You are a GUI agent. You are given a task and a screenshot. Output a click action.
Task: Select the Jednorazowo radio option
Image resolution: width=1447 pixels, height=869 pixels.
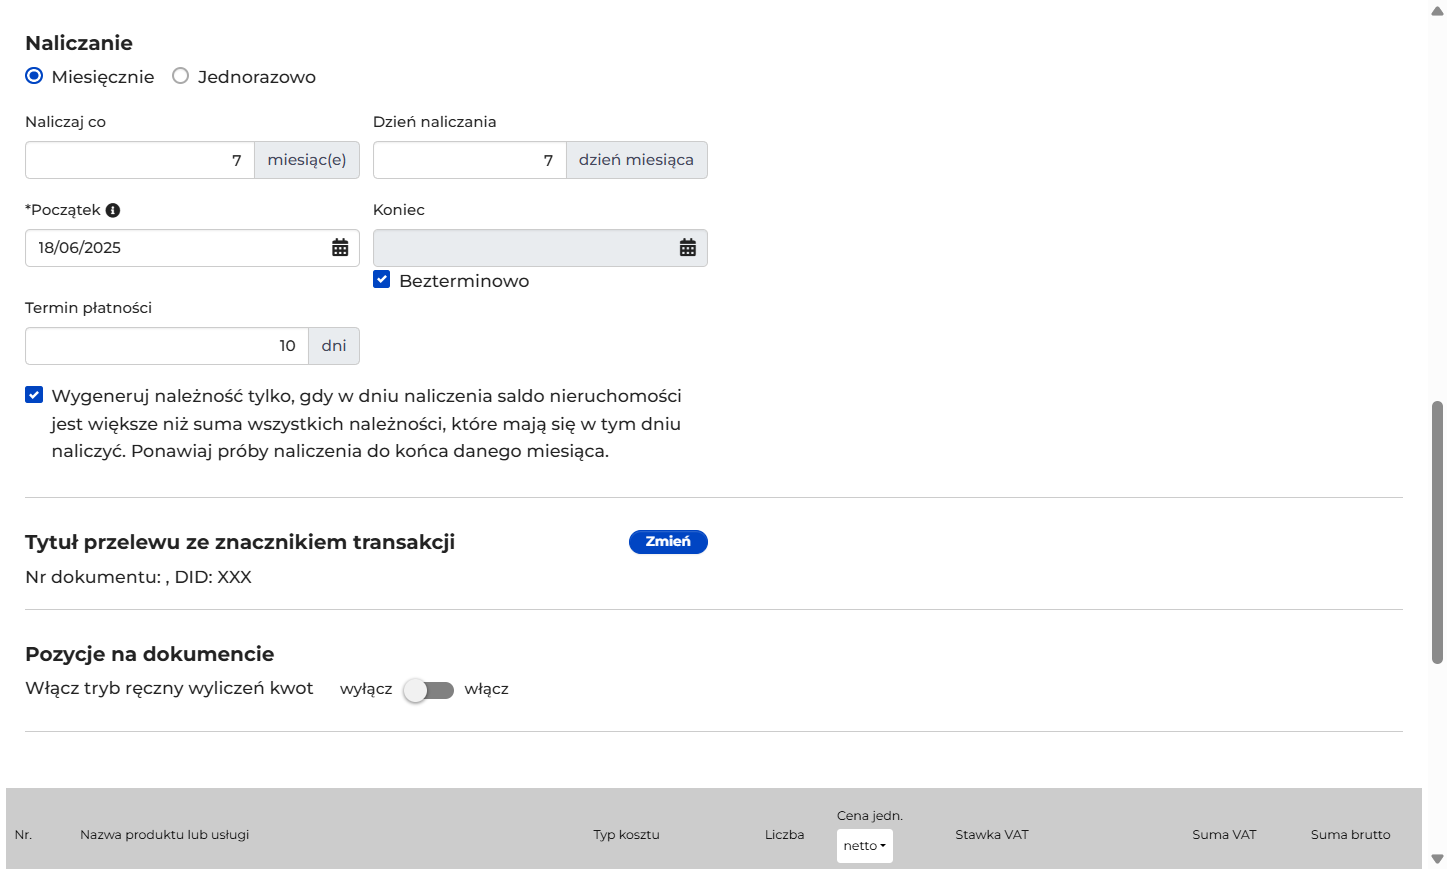click(x=180, y=76)
